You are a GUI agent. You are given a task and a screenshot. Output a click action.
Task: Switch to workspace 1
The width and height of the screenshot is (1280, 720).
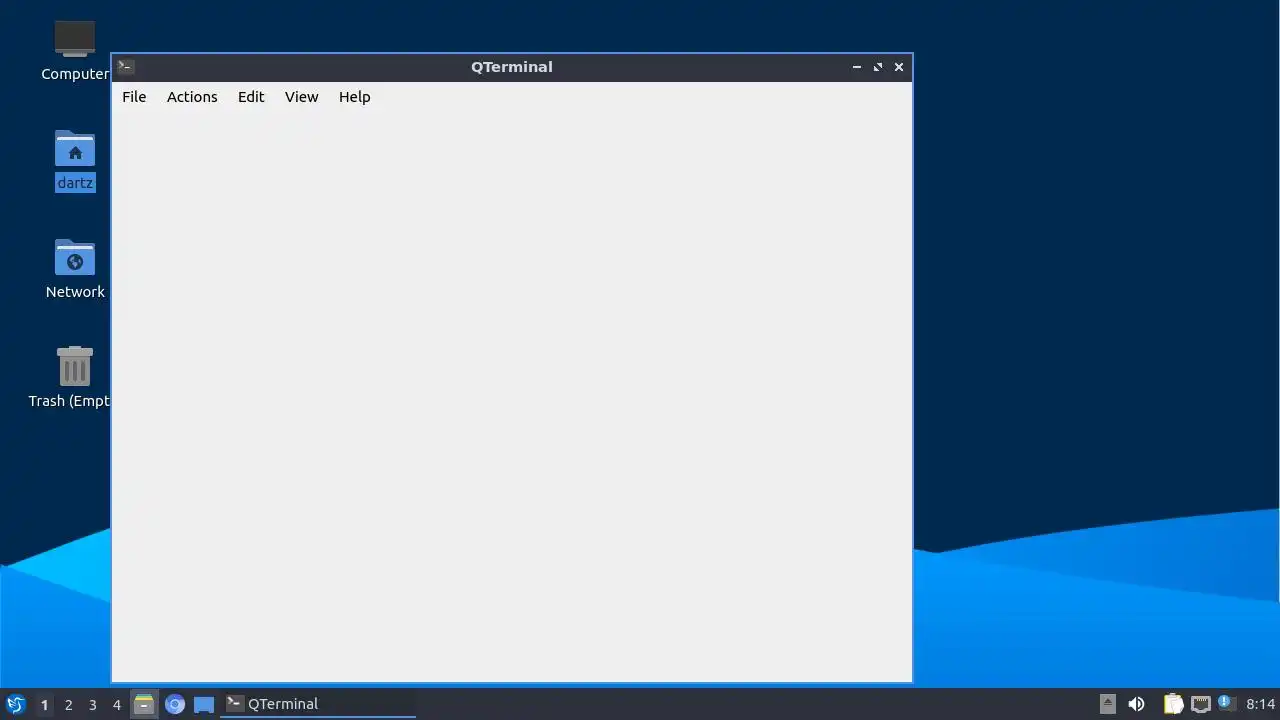pos(44,705)
